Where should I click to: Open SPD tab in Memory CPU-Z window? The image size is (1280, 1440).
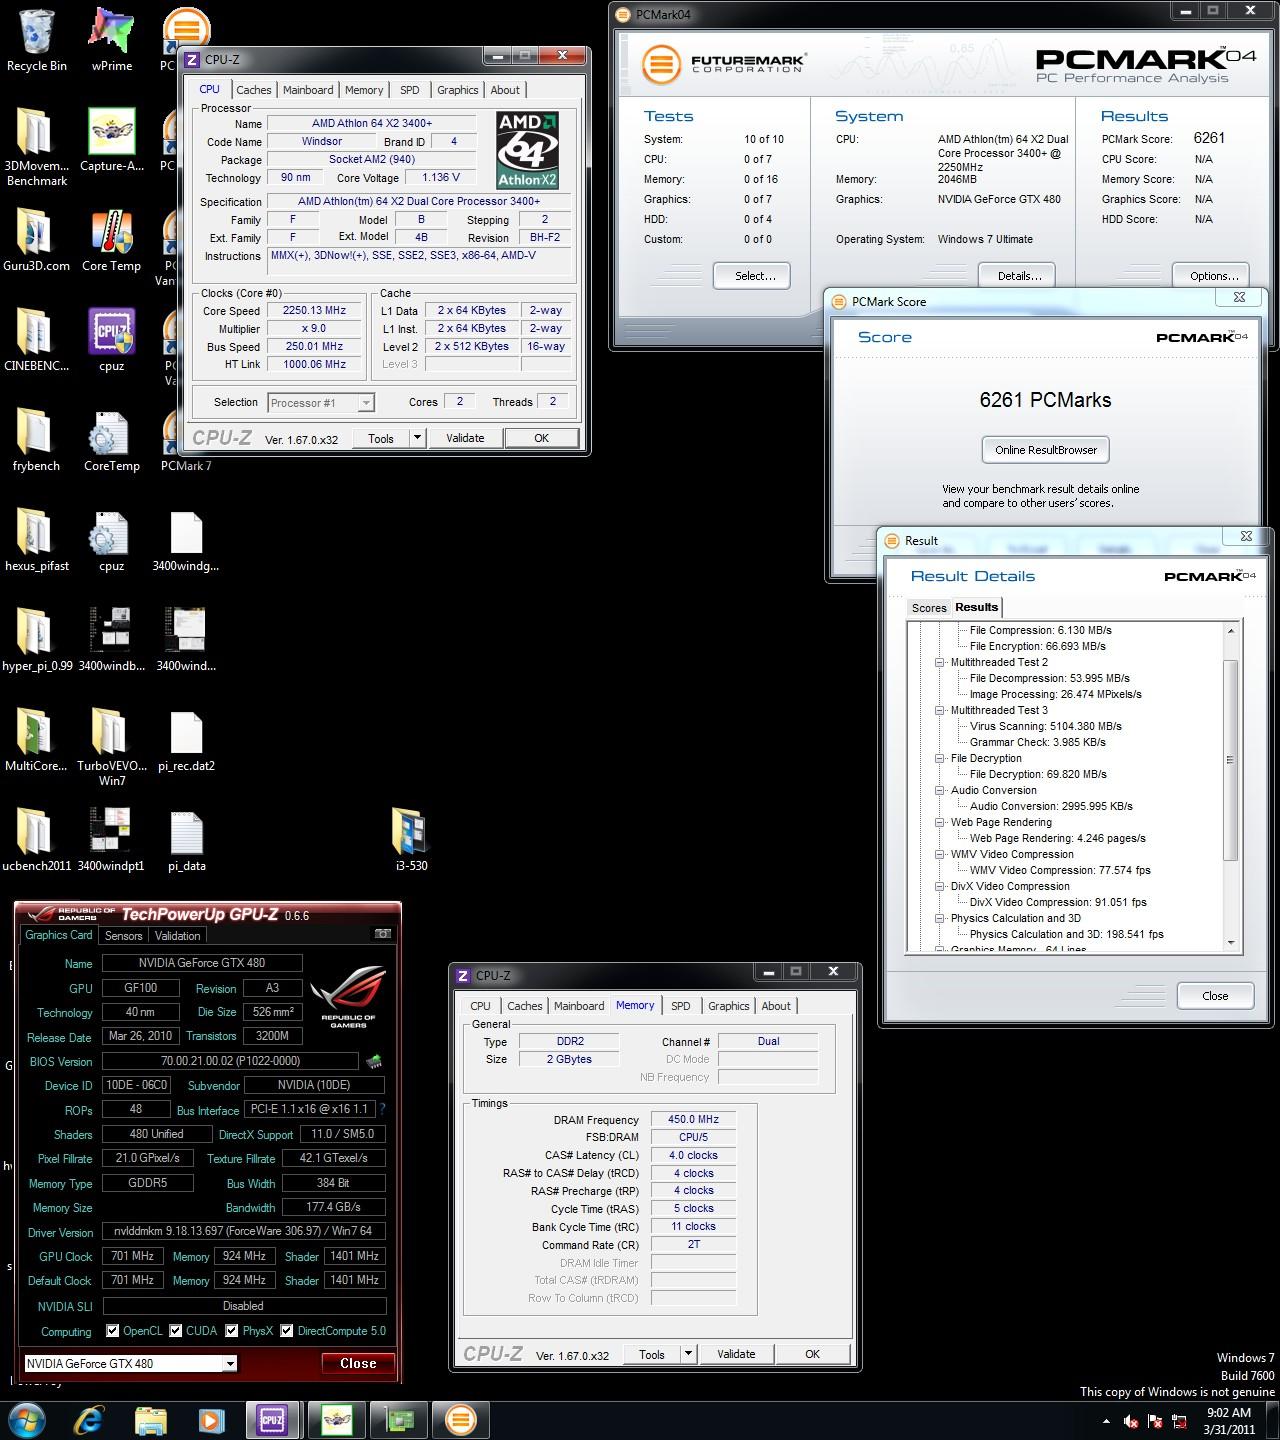(x=681, y=1006)
